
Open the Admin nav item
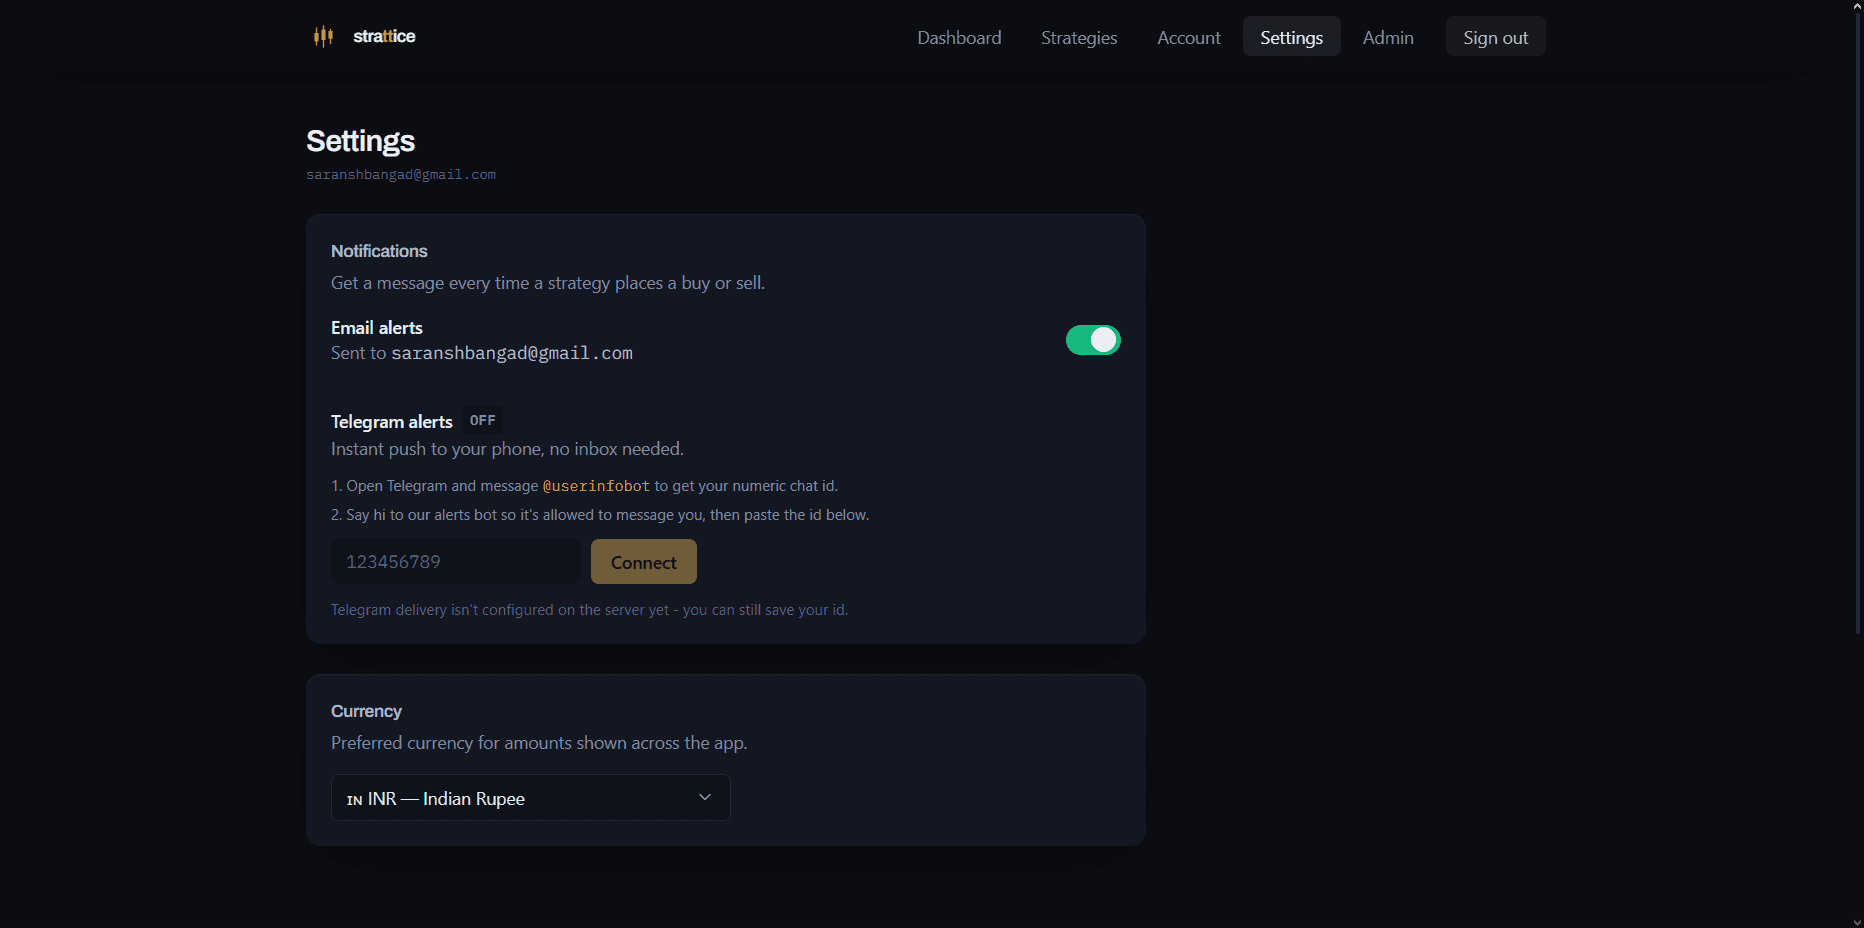(1388, 37)
